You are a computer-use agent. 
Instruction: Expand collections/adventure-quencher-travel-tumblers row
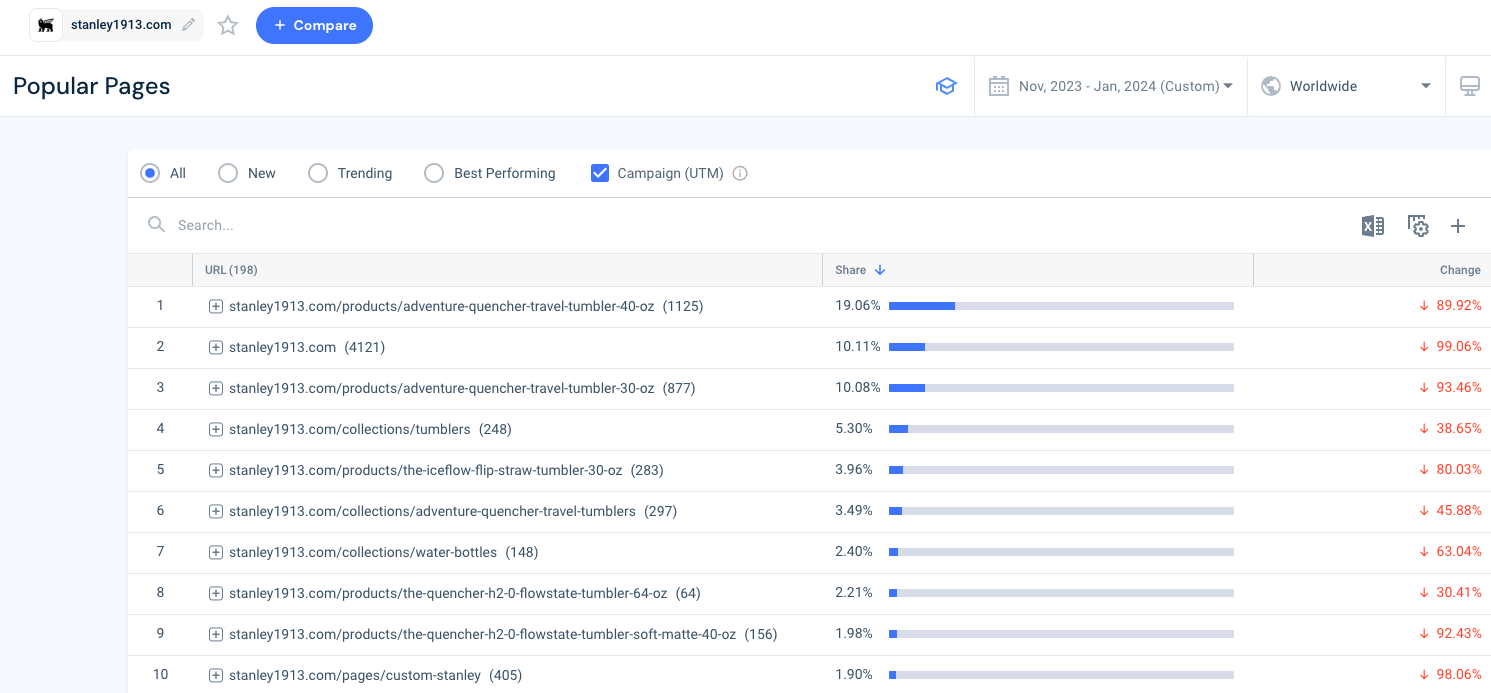pos(215,512)
